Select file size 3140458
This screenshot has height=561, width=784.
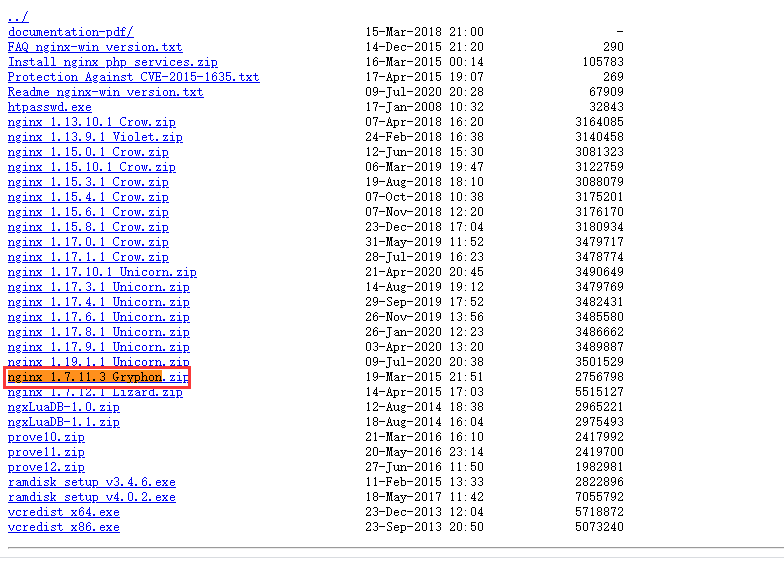coord(599,137)
